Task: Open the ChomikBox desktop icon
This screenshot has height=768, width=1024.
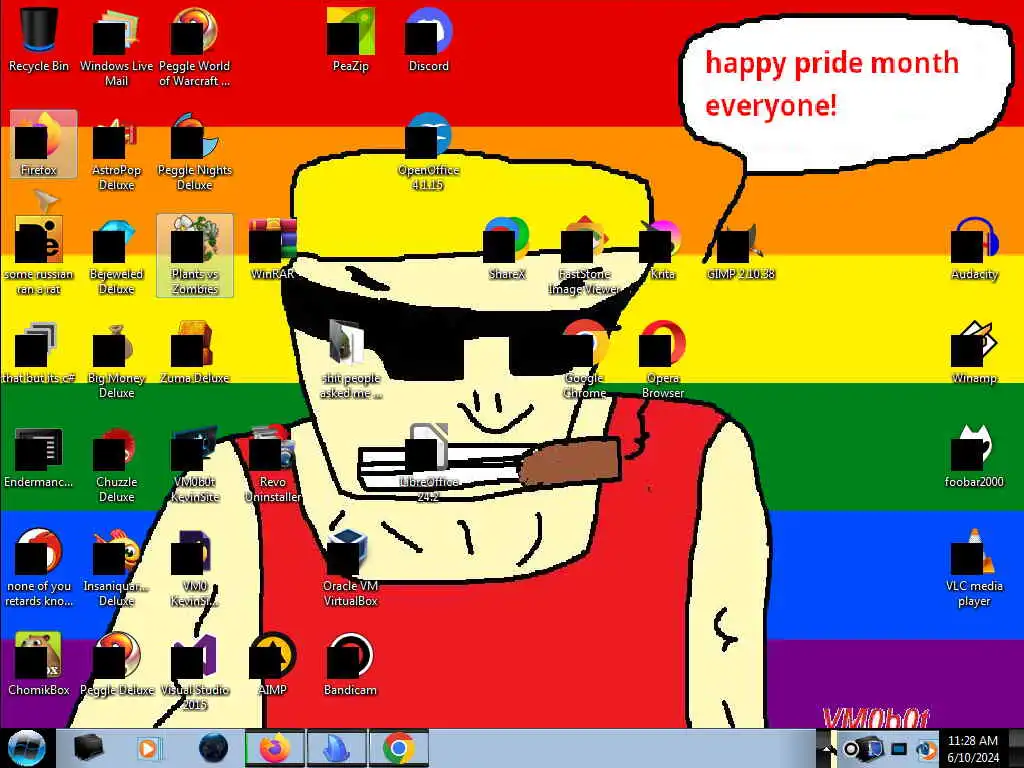Action: coord(39,665)
